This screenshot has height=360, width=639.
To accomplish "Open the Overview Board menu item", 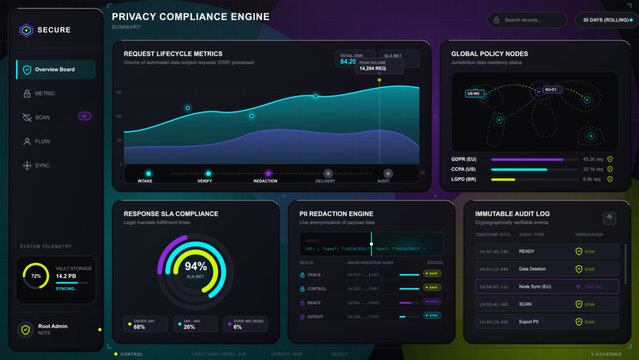I will coord(56,69).
